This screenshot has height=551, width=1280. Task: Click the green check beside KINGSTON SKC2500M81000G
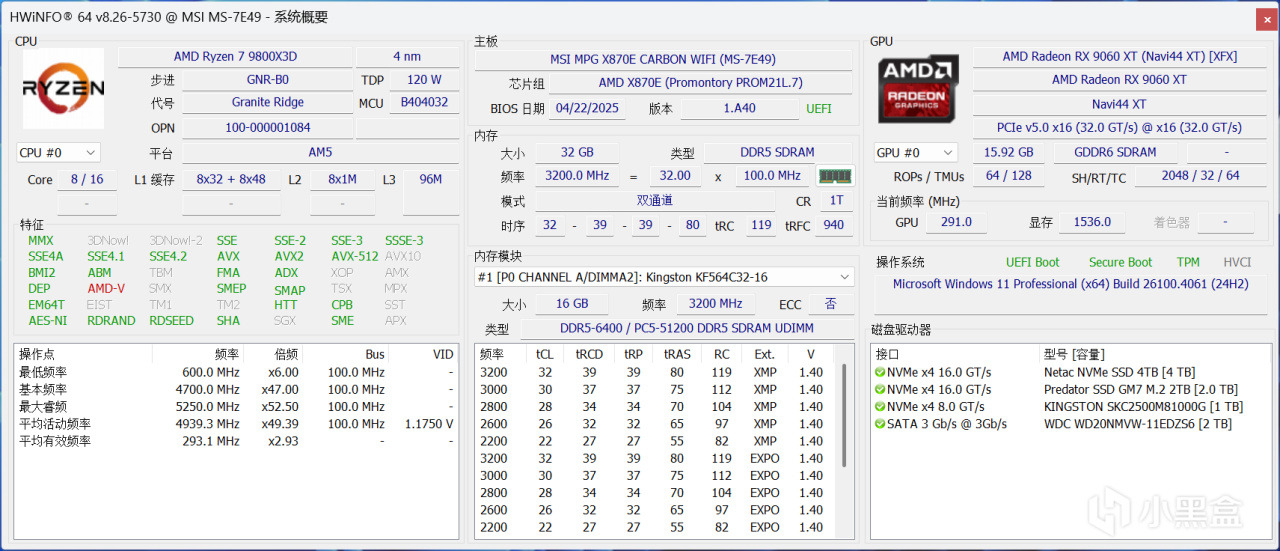tap(880, 406)
